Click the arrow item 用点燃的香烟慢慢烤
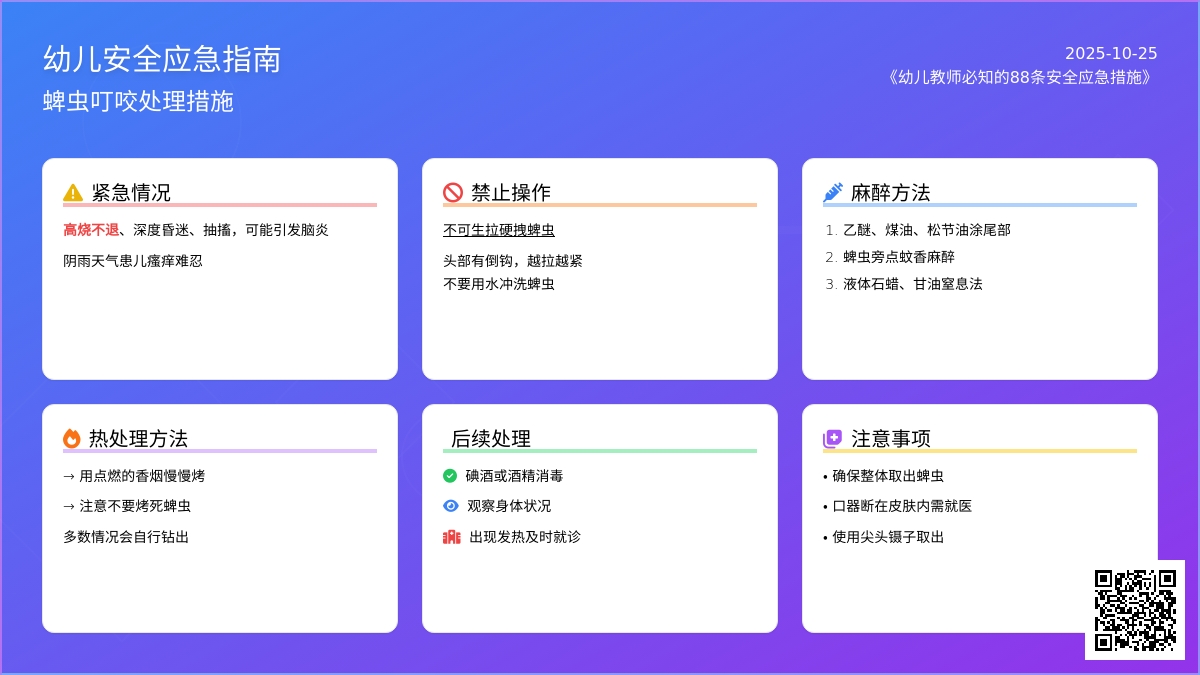Image resolution: width=1200 pixels, height=675 pixels. [x=134, y=476]
